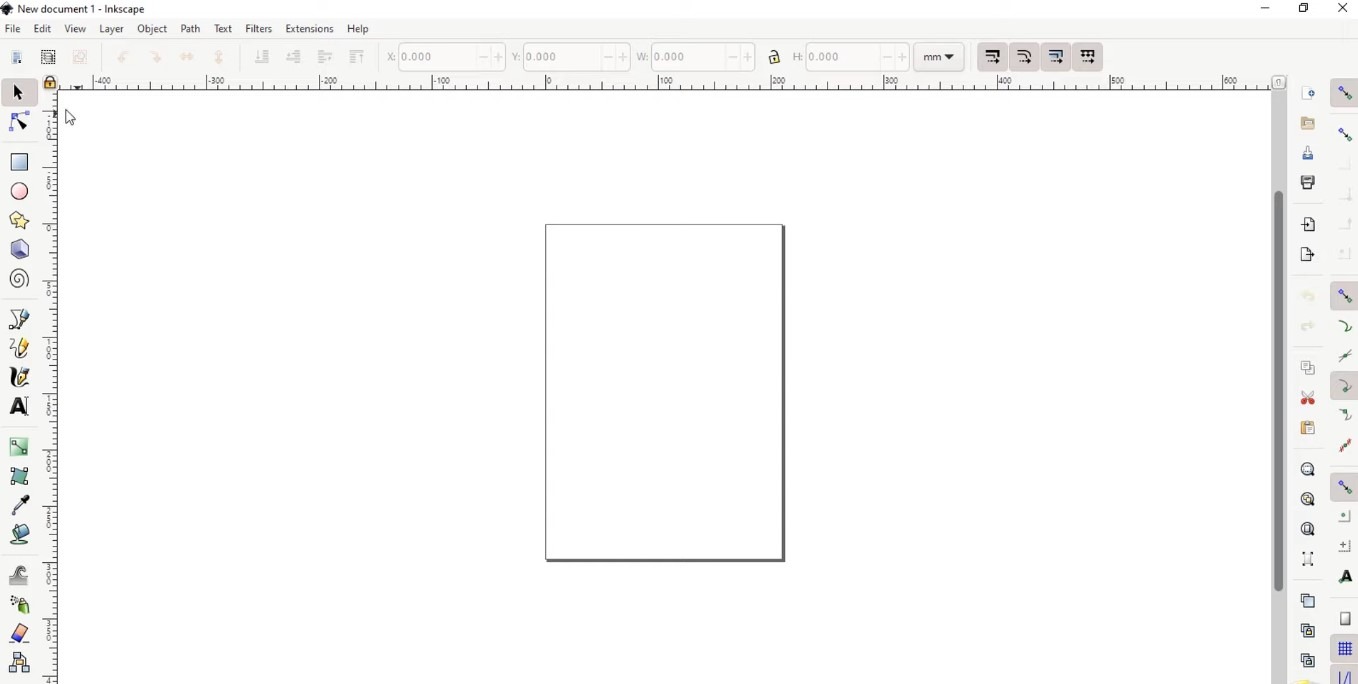Screen dimensions: 1358x684
Task: Open the mm units dropdown
Action: point(939,58)
